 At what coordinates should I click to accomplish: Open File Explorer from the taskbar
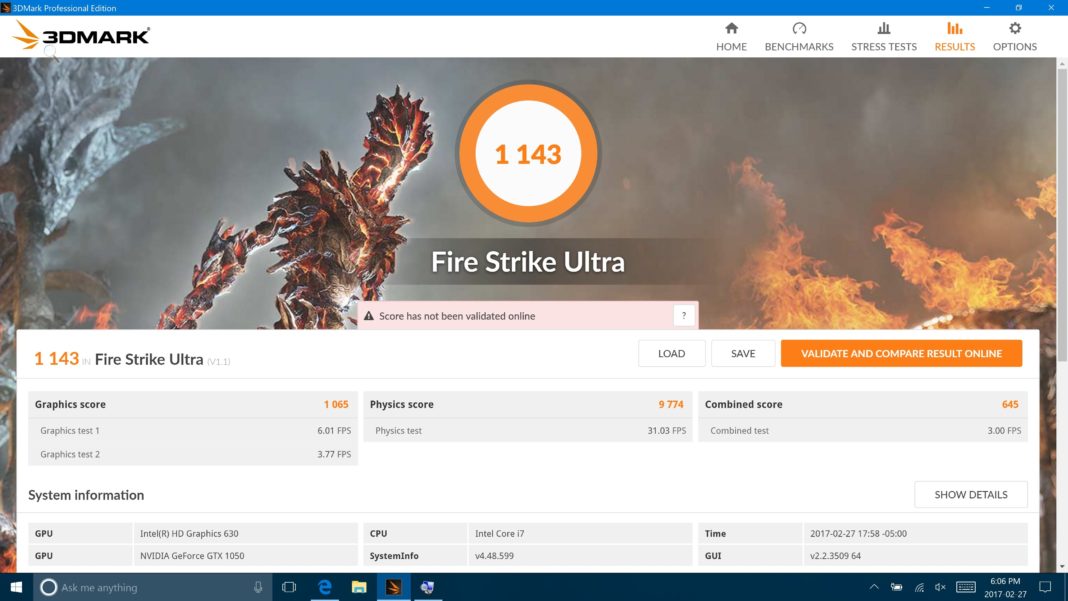[358, 587]
